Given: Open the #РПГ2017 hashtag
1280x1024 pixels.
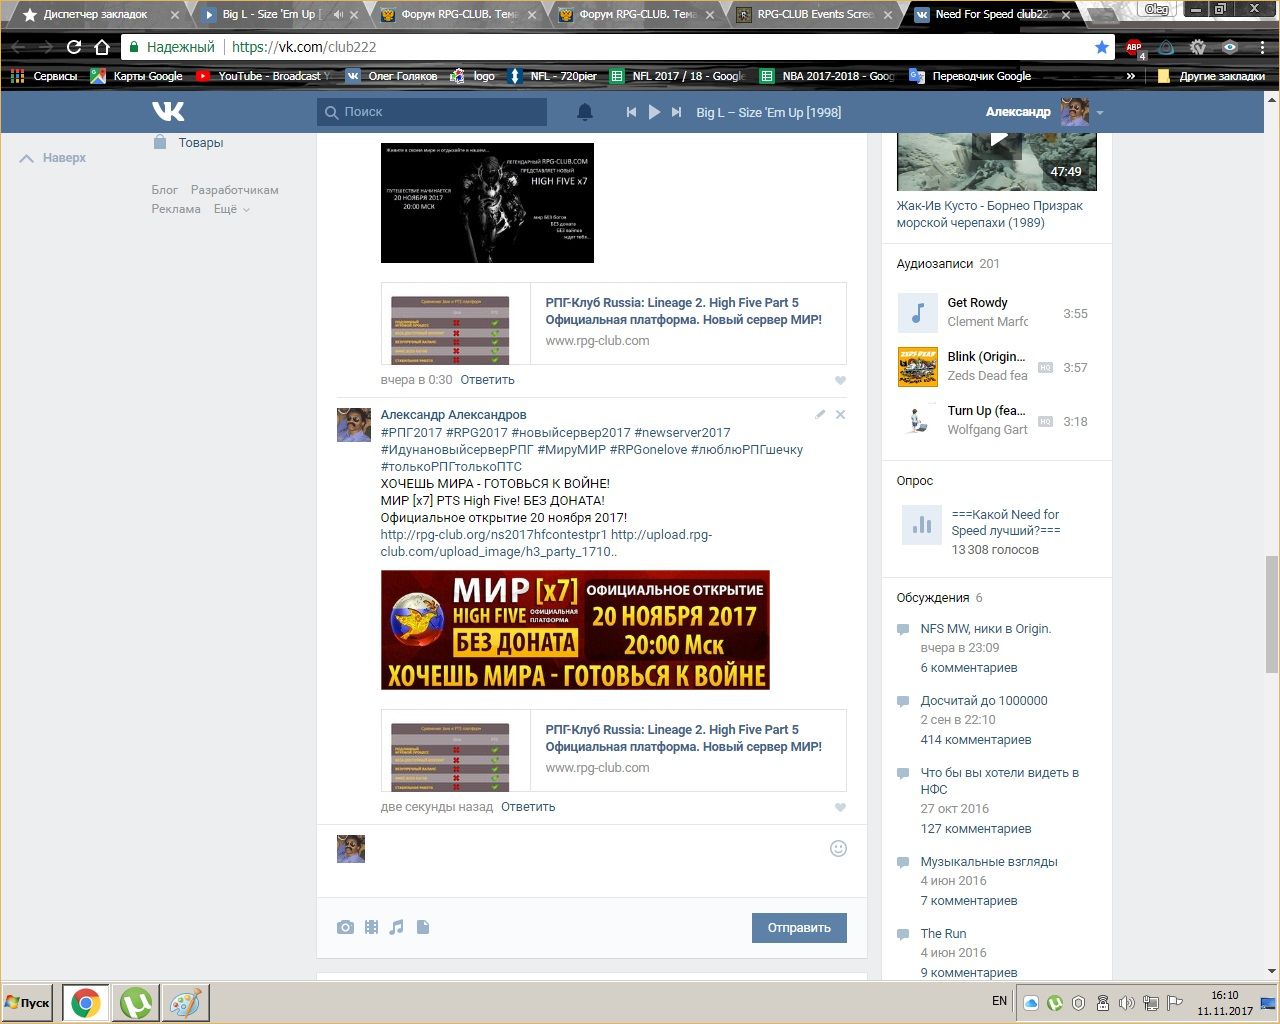Looking at the screenshot, I should pos(411,433).
